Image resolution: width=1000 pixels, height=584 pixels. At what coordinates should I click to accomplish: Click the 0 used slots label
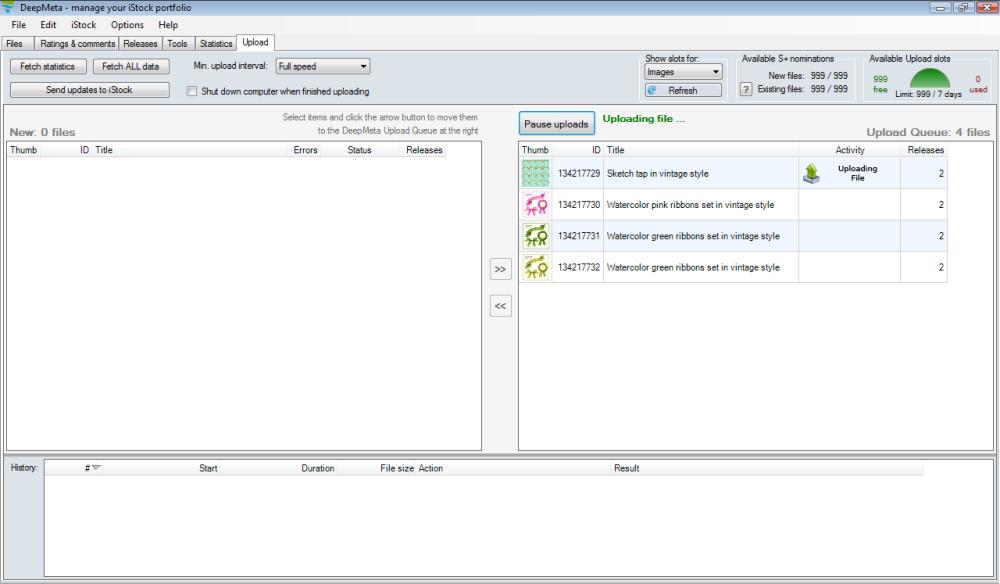click(x=978, y=84)
